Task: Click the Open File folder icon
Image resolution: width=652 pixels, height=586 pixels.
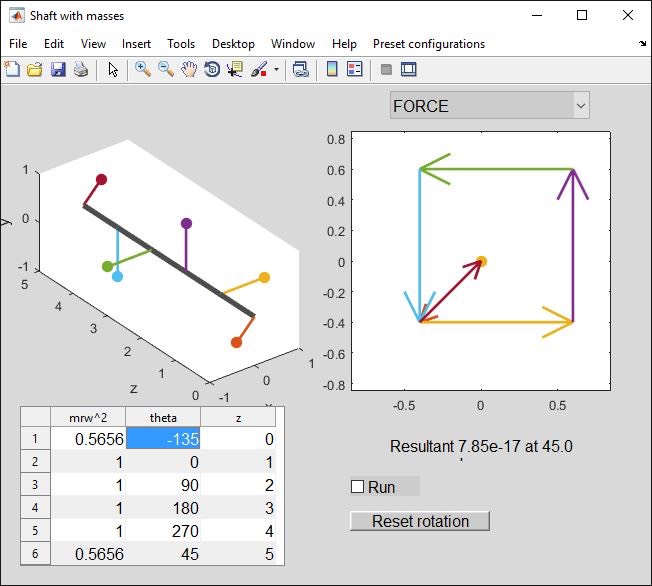Action: tap(34, 69)
